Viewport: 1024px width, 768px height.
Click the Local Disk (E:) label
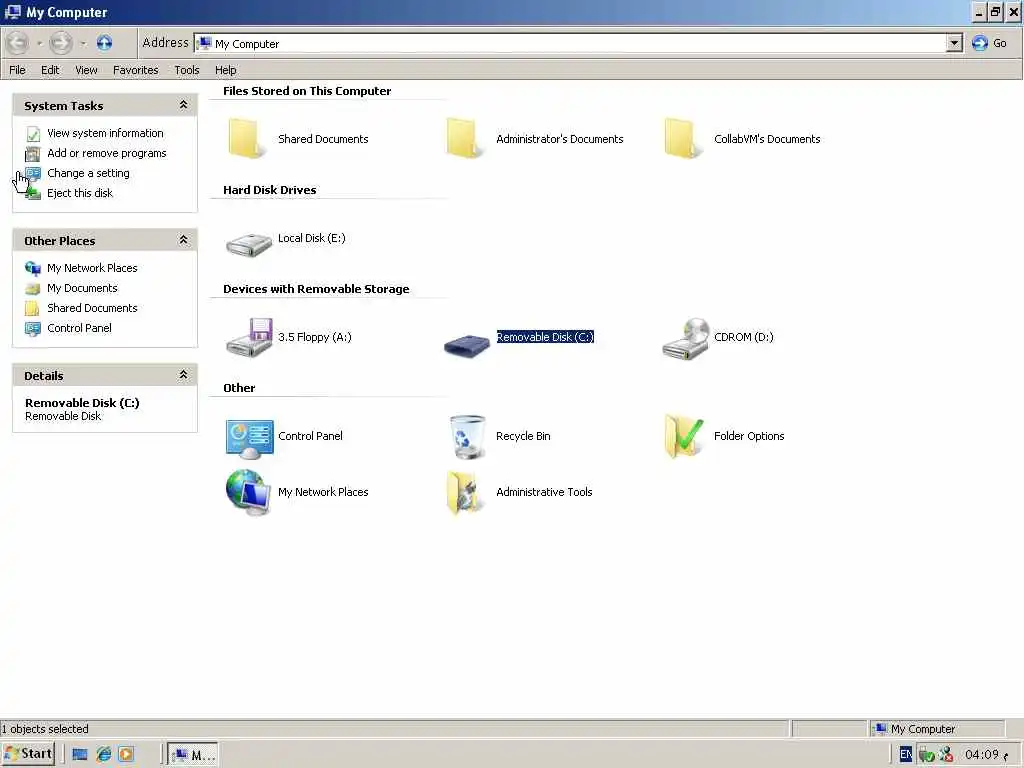click(312, 238)
